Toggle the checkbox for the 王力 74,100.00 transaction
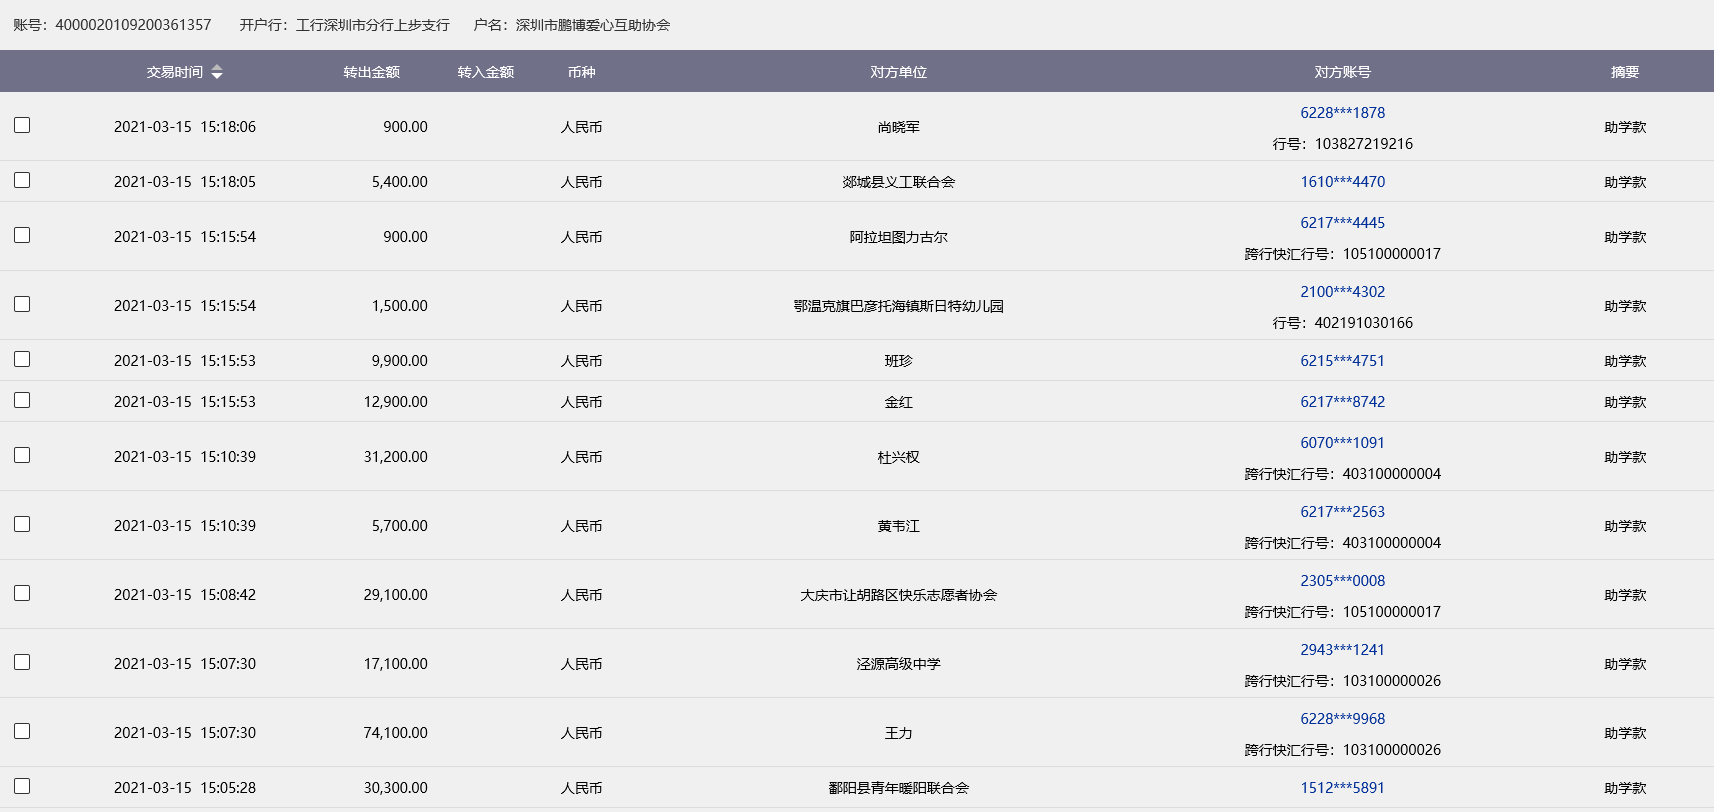The image size is (1714, 812). 22,731
